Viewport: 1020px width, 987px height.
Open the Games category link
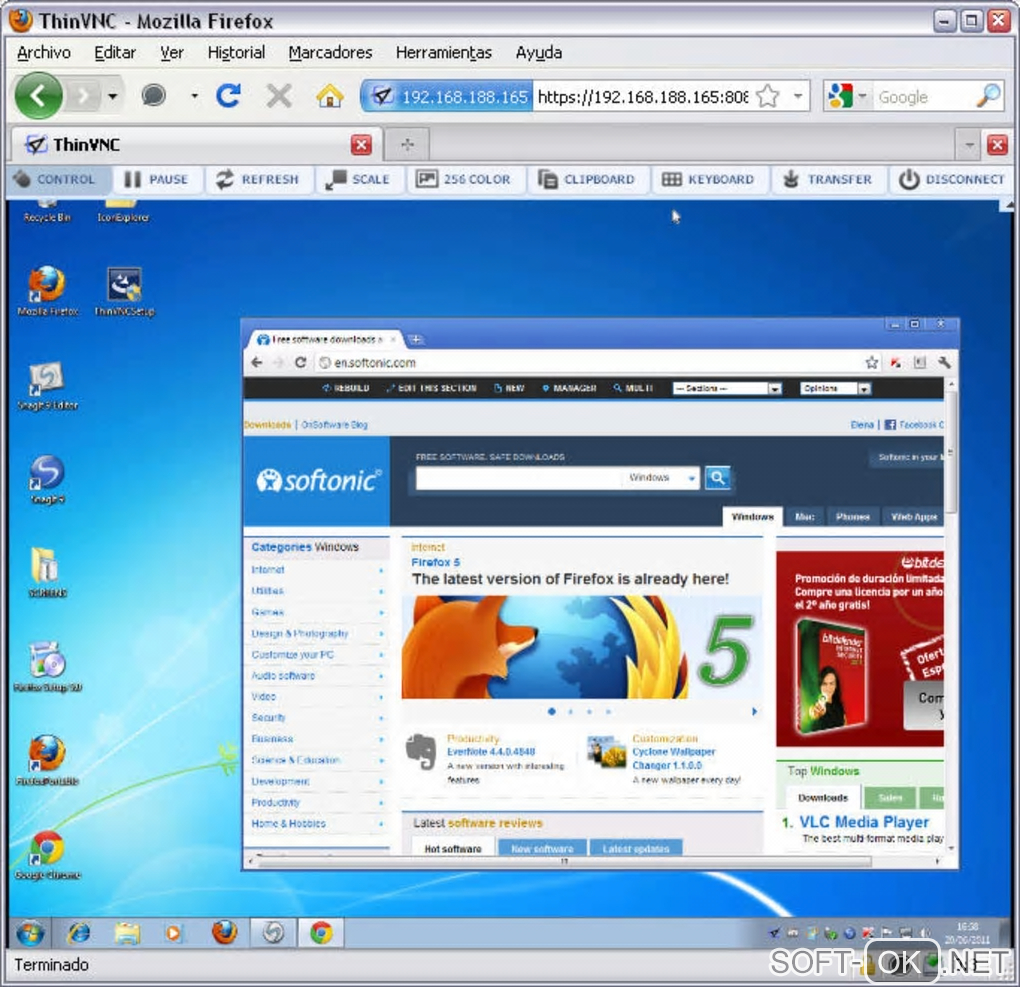coord(267,612)
